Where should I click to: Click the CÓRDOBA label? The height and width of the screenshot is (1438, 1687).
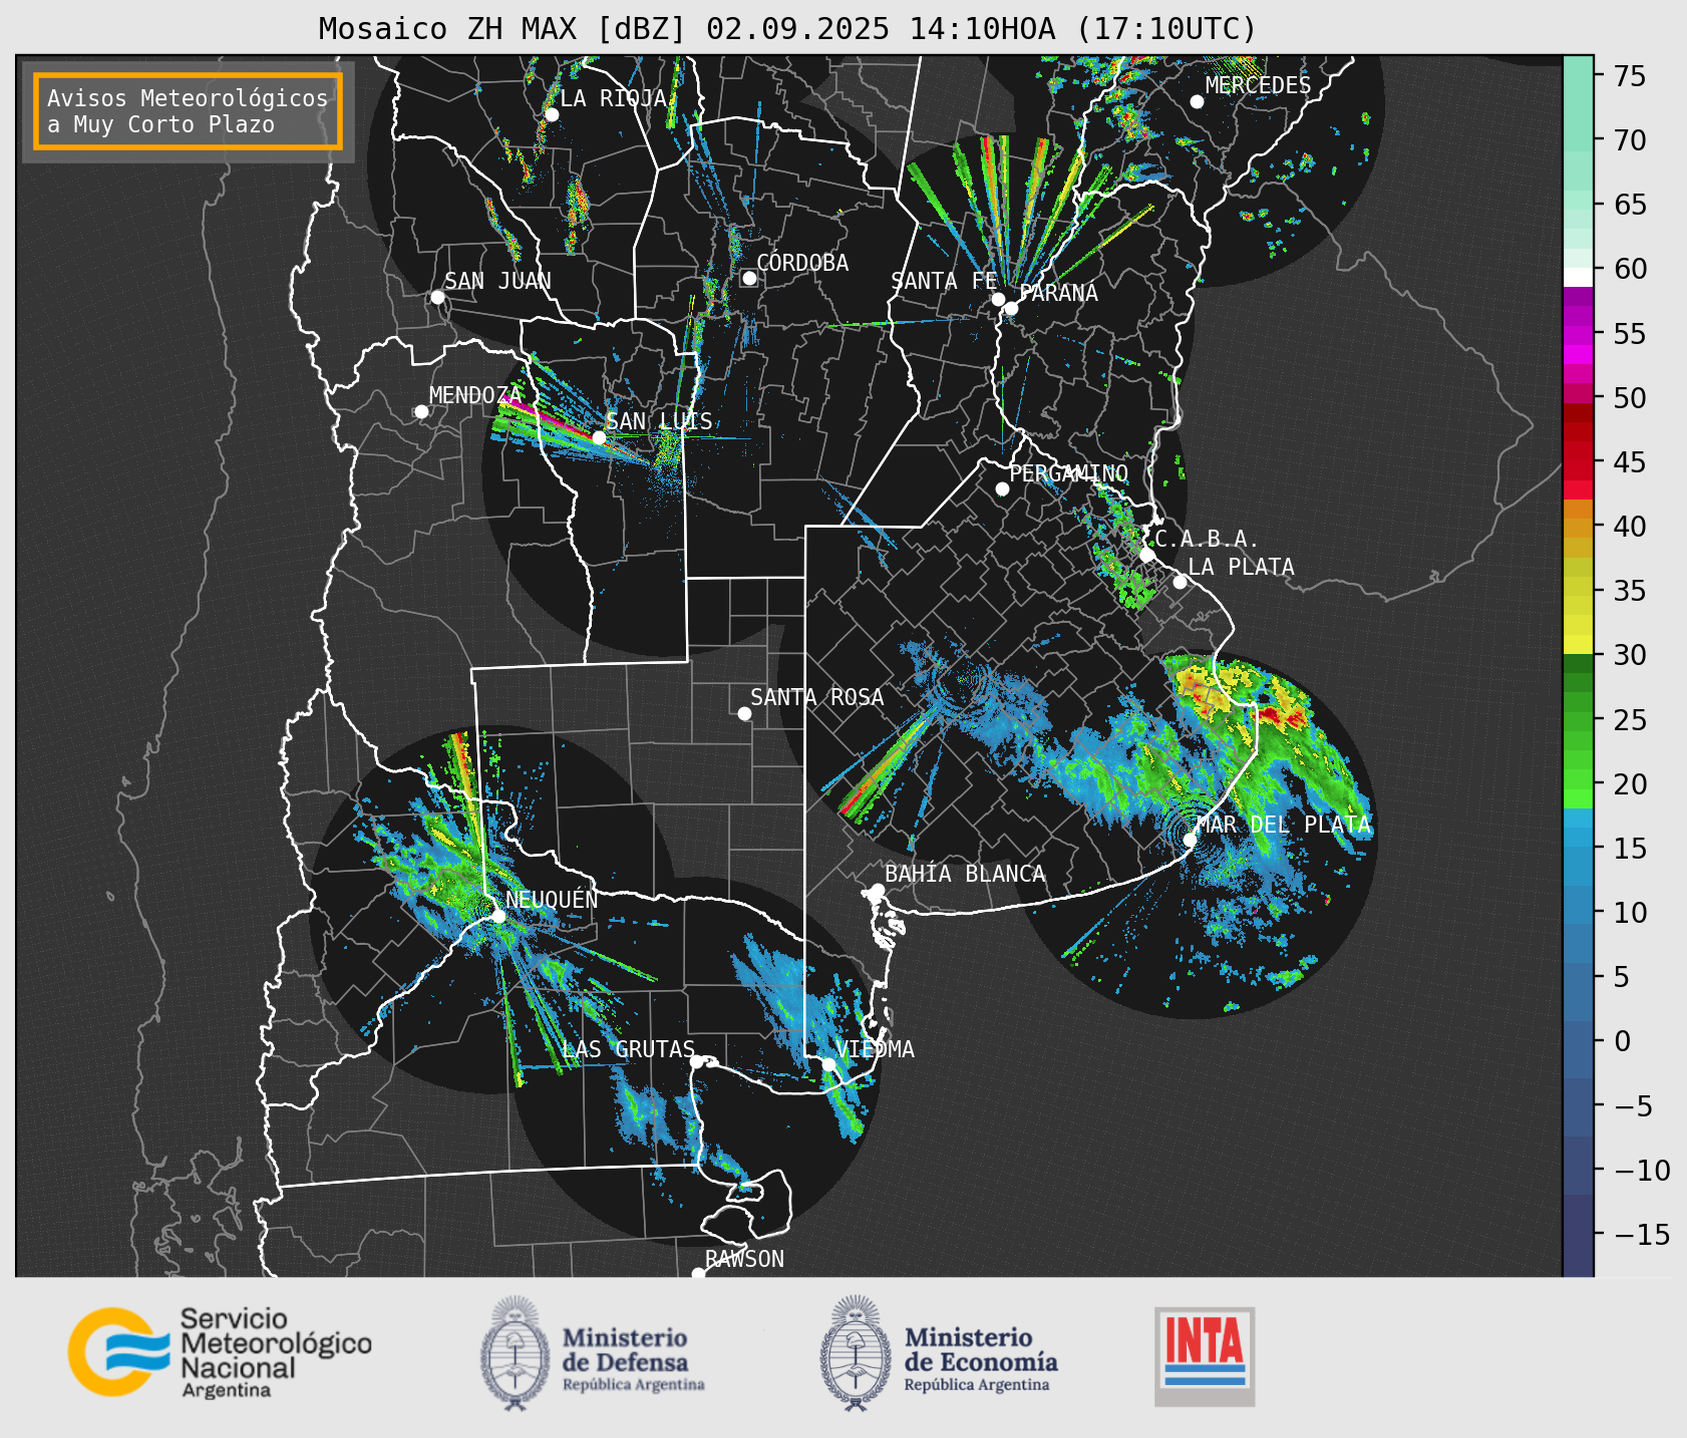802,263
